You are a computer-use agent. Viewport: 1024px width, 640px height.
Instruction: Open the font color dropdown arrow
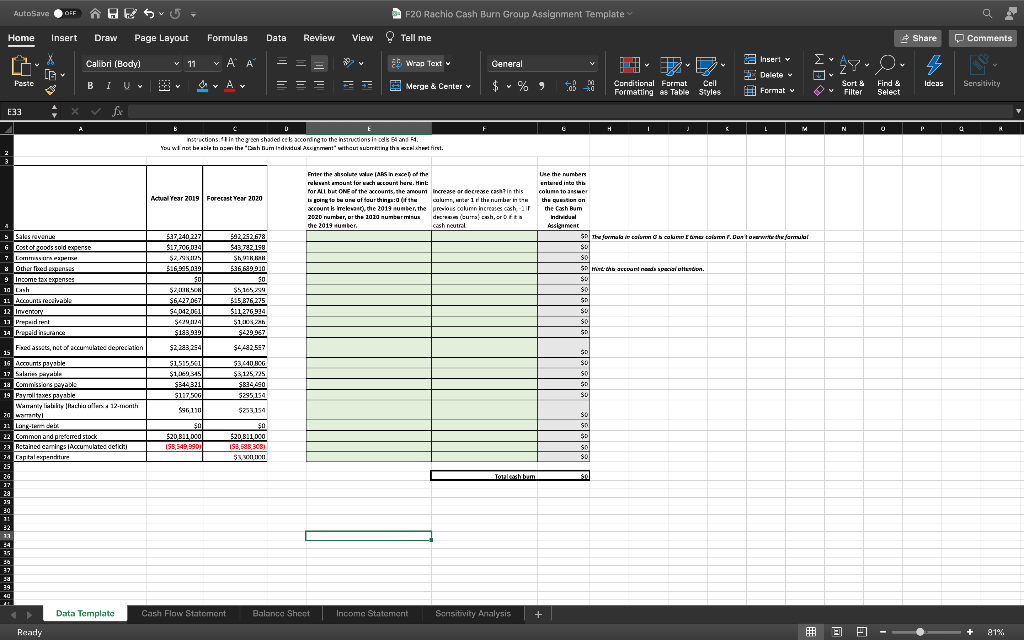[242, 86]
